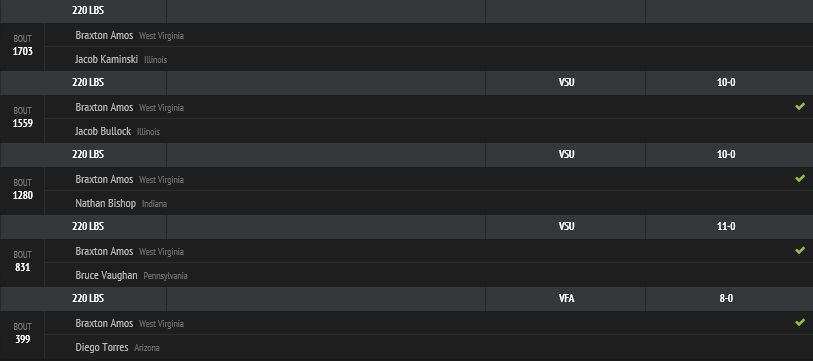Click bout number 1703 label
This screenshot has width=813, height=361.
[22, 51]
